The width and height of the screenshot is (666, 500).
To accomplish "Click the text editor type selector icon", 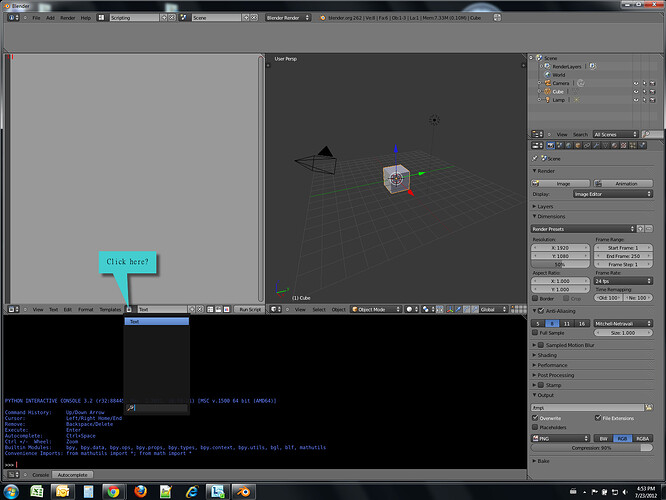I will [14, 309].
